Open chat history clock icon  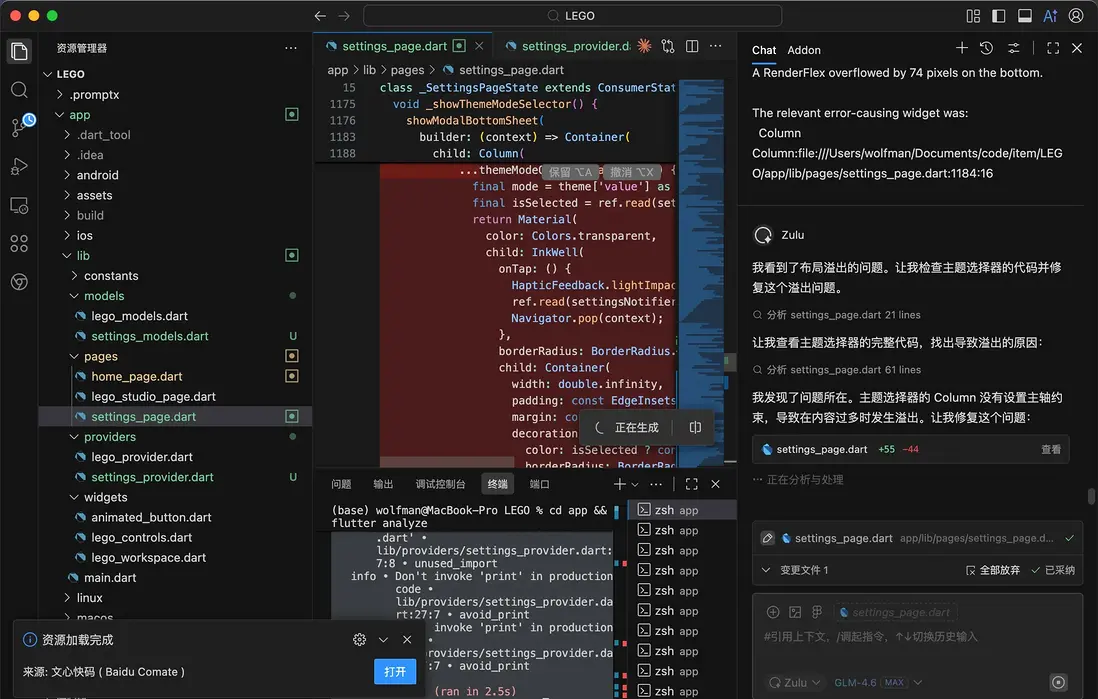pyautogui.click(x=986, y=48)
